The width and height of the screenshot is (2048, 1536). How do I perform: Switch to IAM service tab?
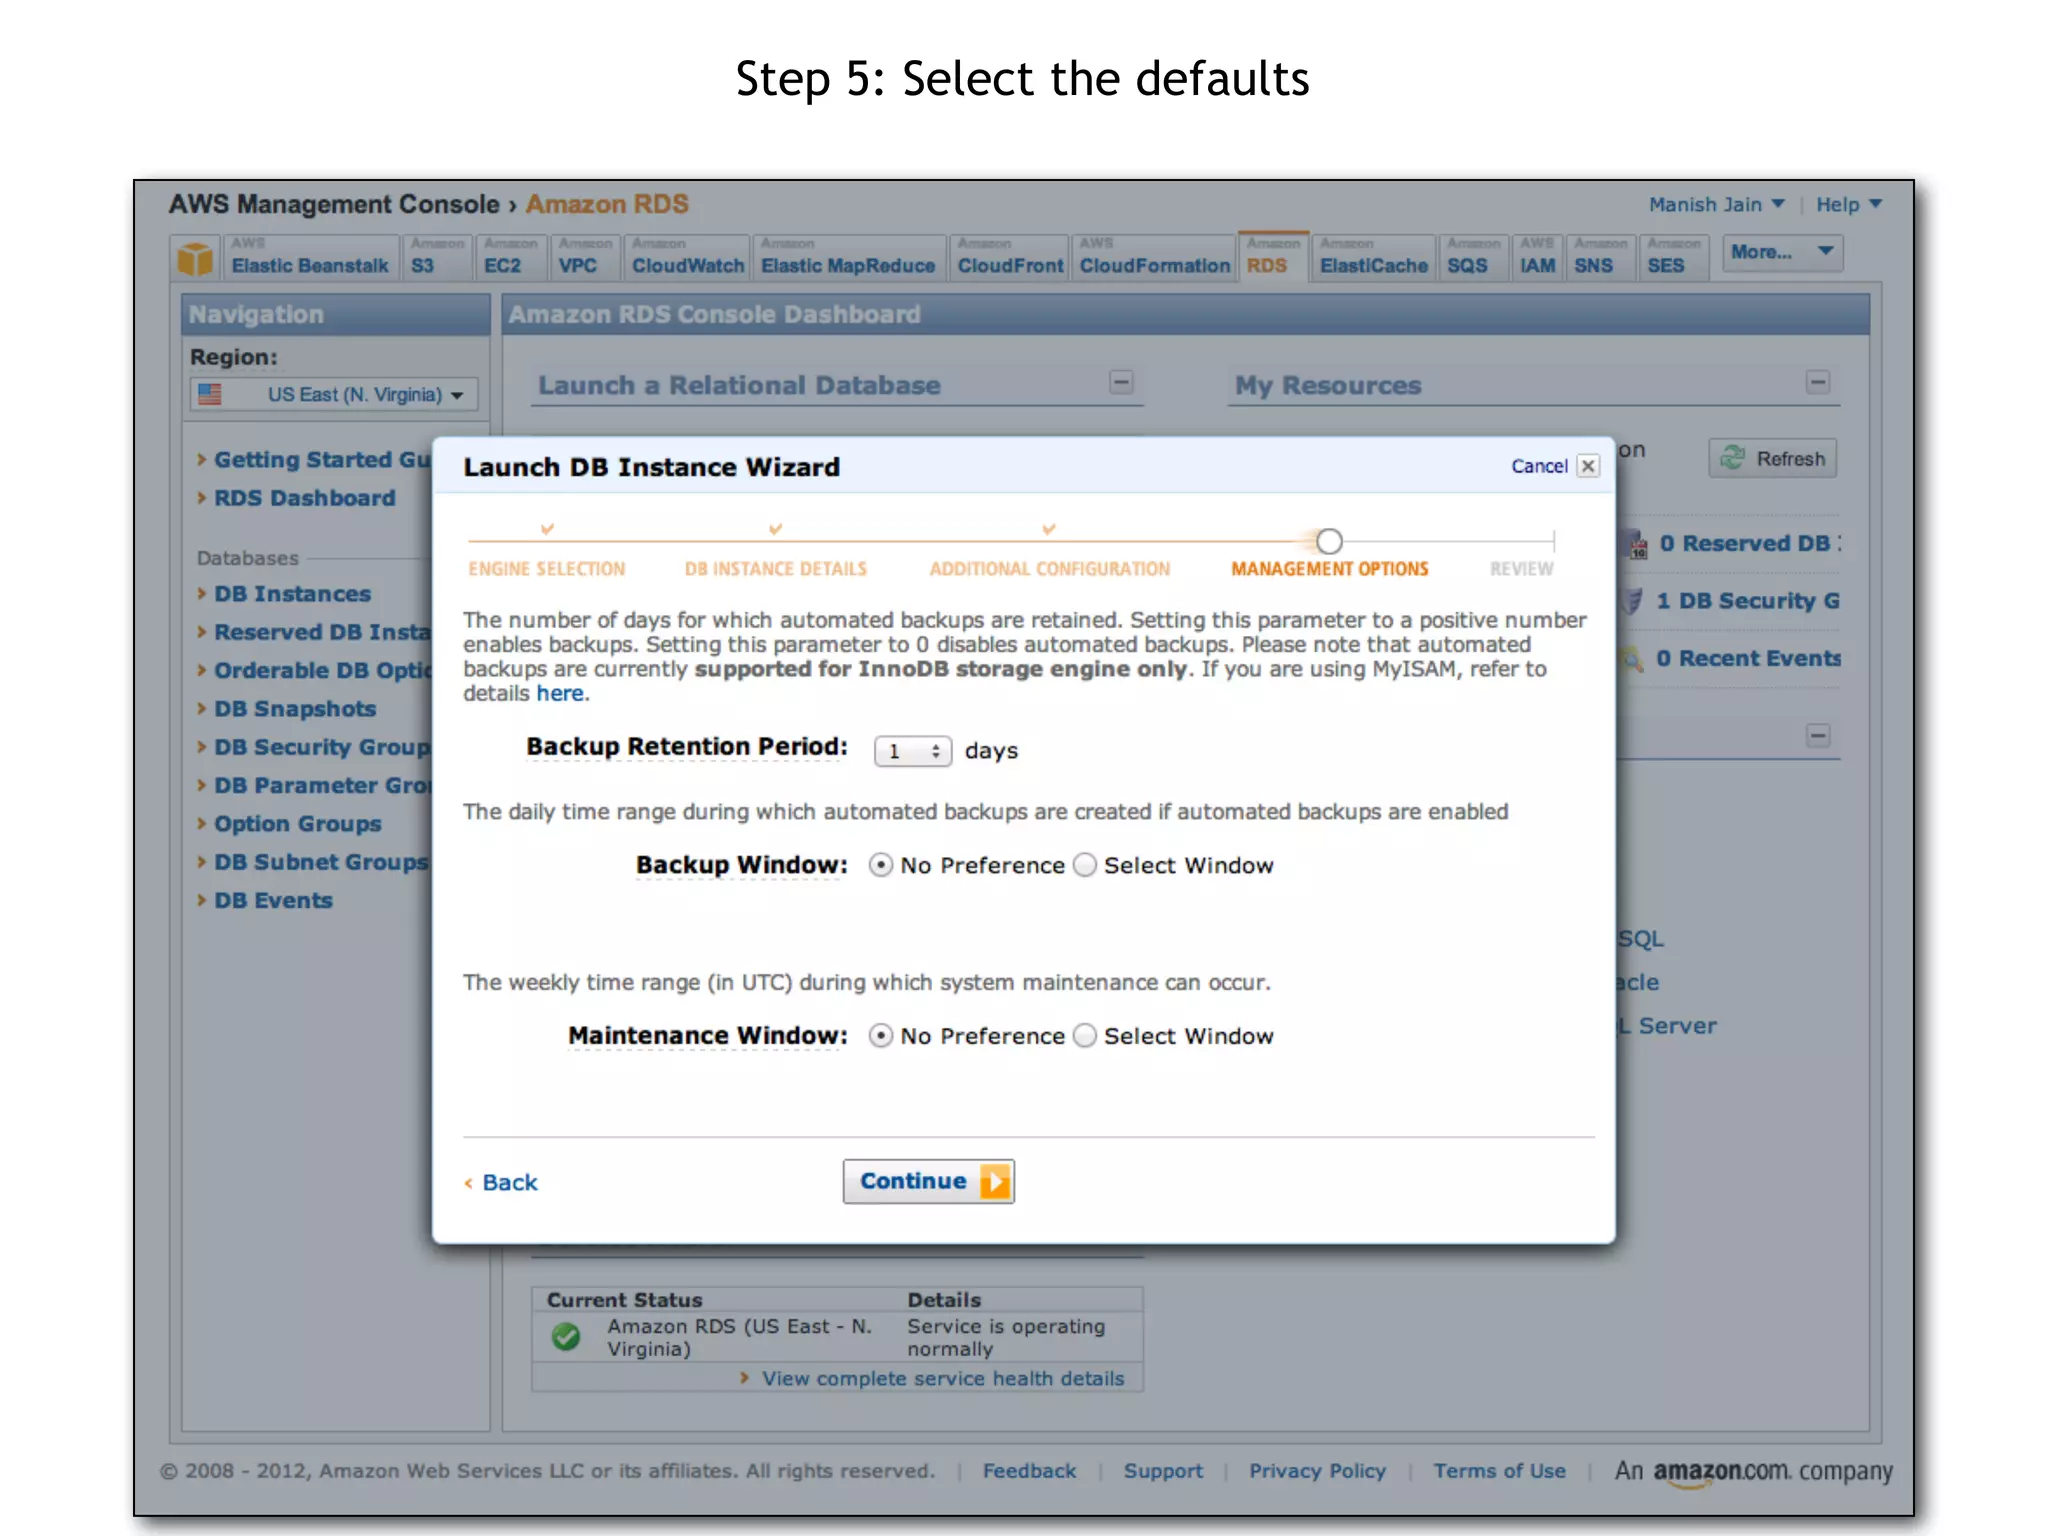point(1537,258)
